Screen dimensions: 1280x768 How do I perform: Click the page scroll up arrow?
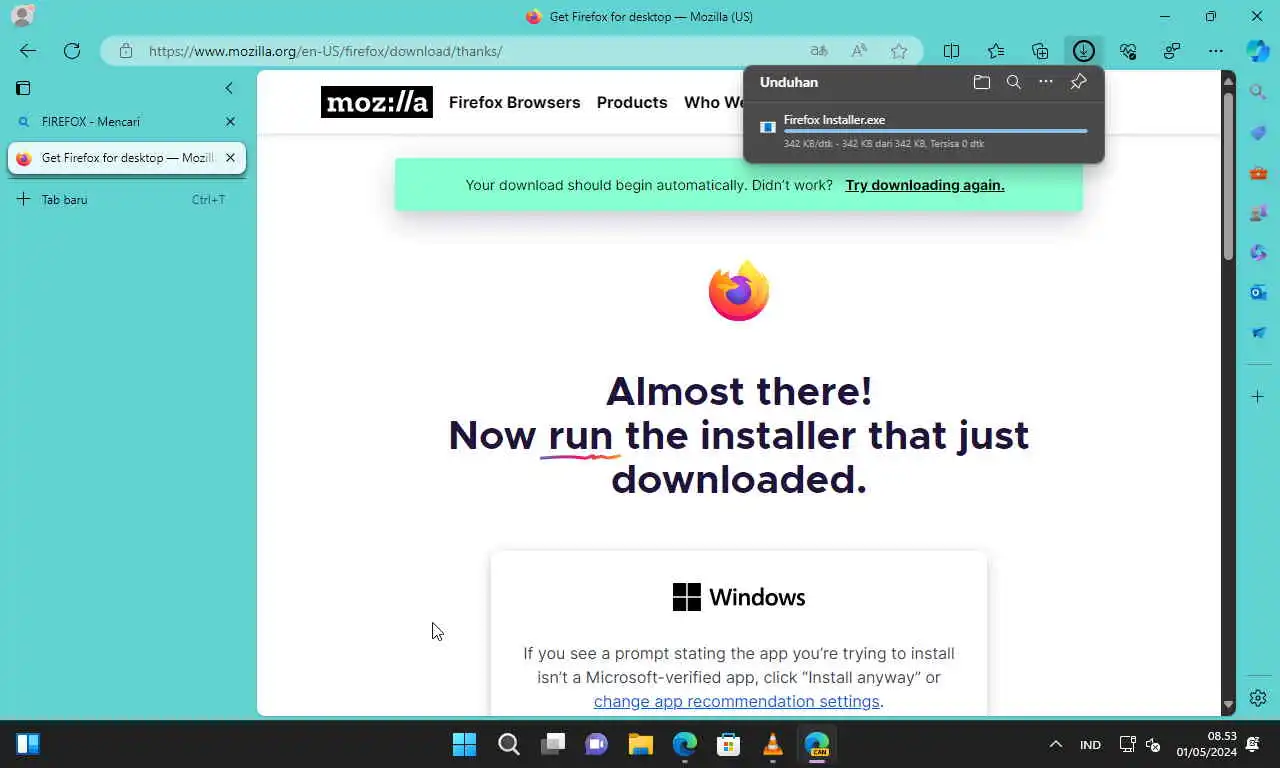(1228, 80)
